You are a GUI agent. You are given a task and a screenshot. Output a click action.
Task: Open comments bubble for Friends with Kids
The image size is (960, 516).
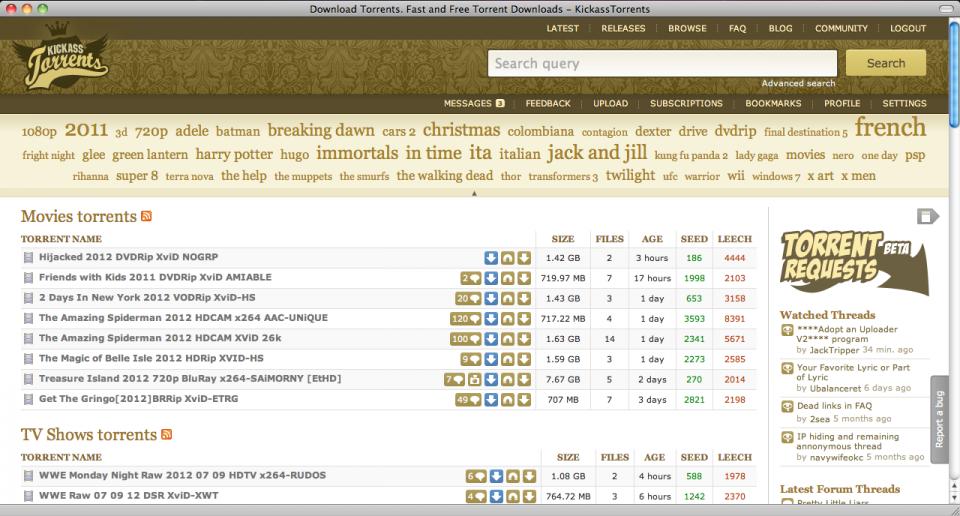pos(471,279)
